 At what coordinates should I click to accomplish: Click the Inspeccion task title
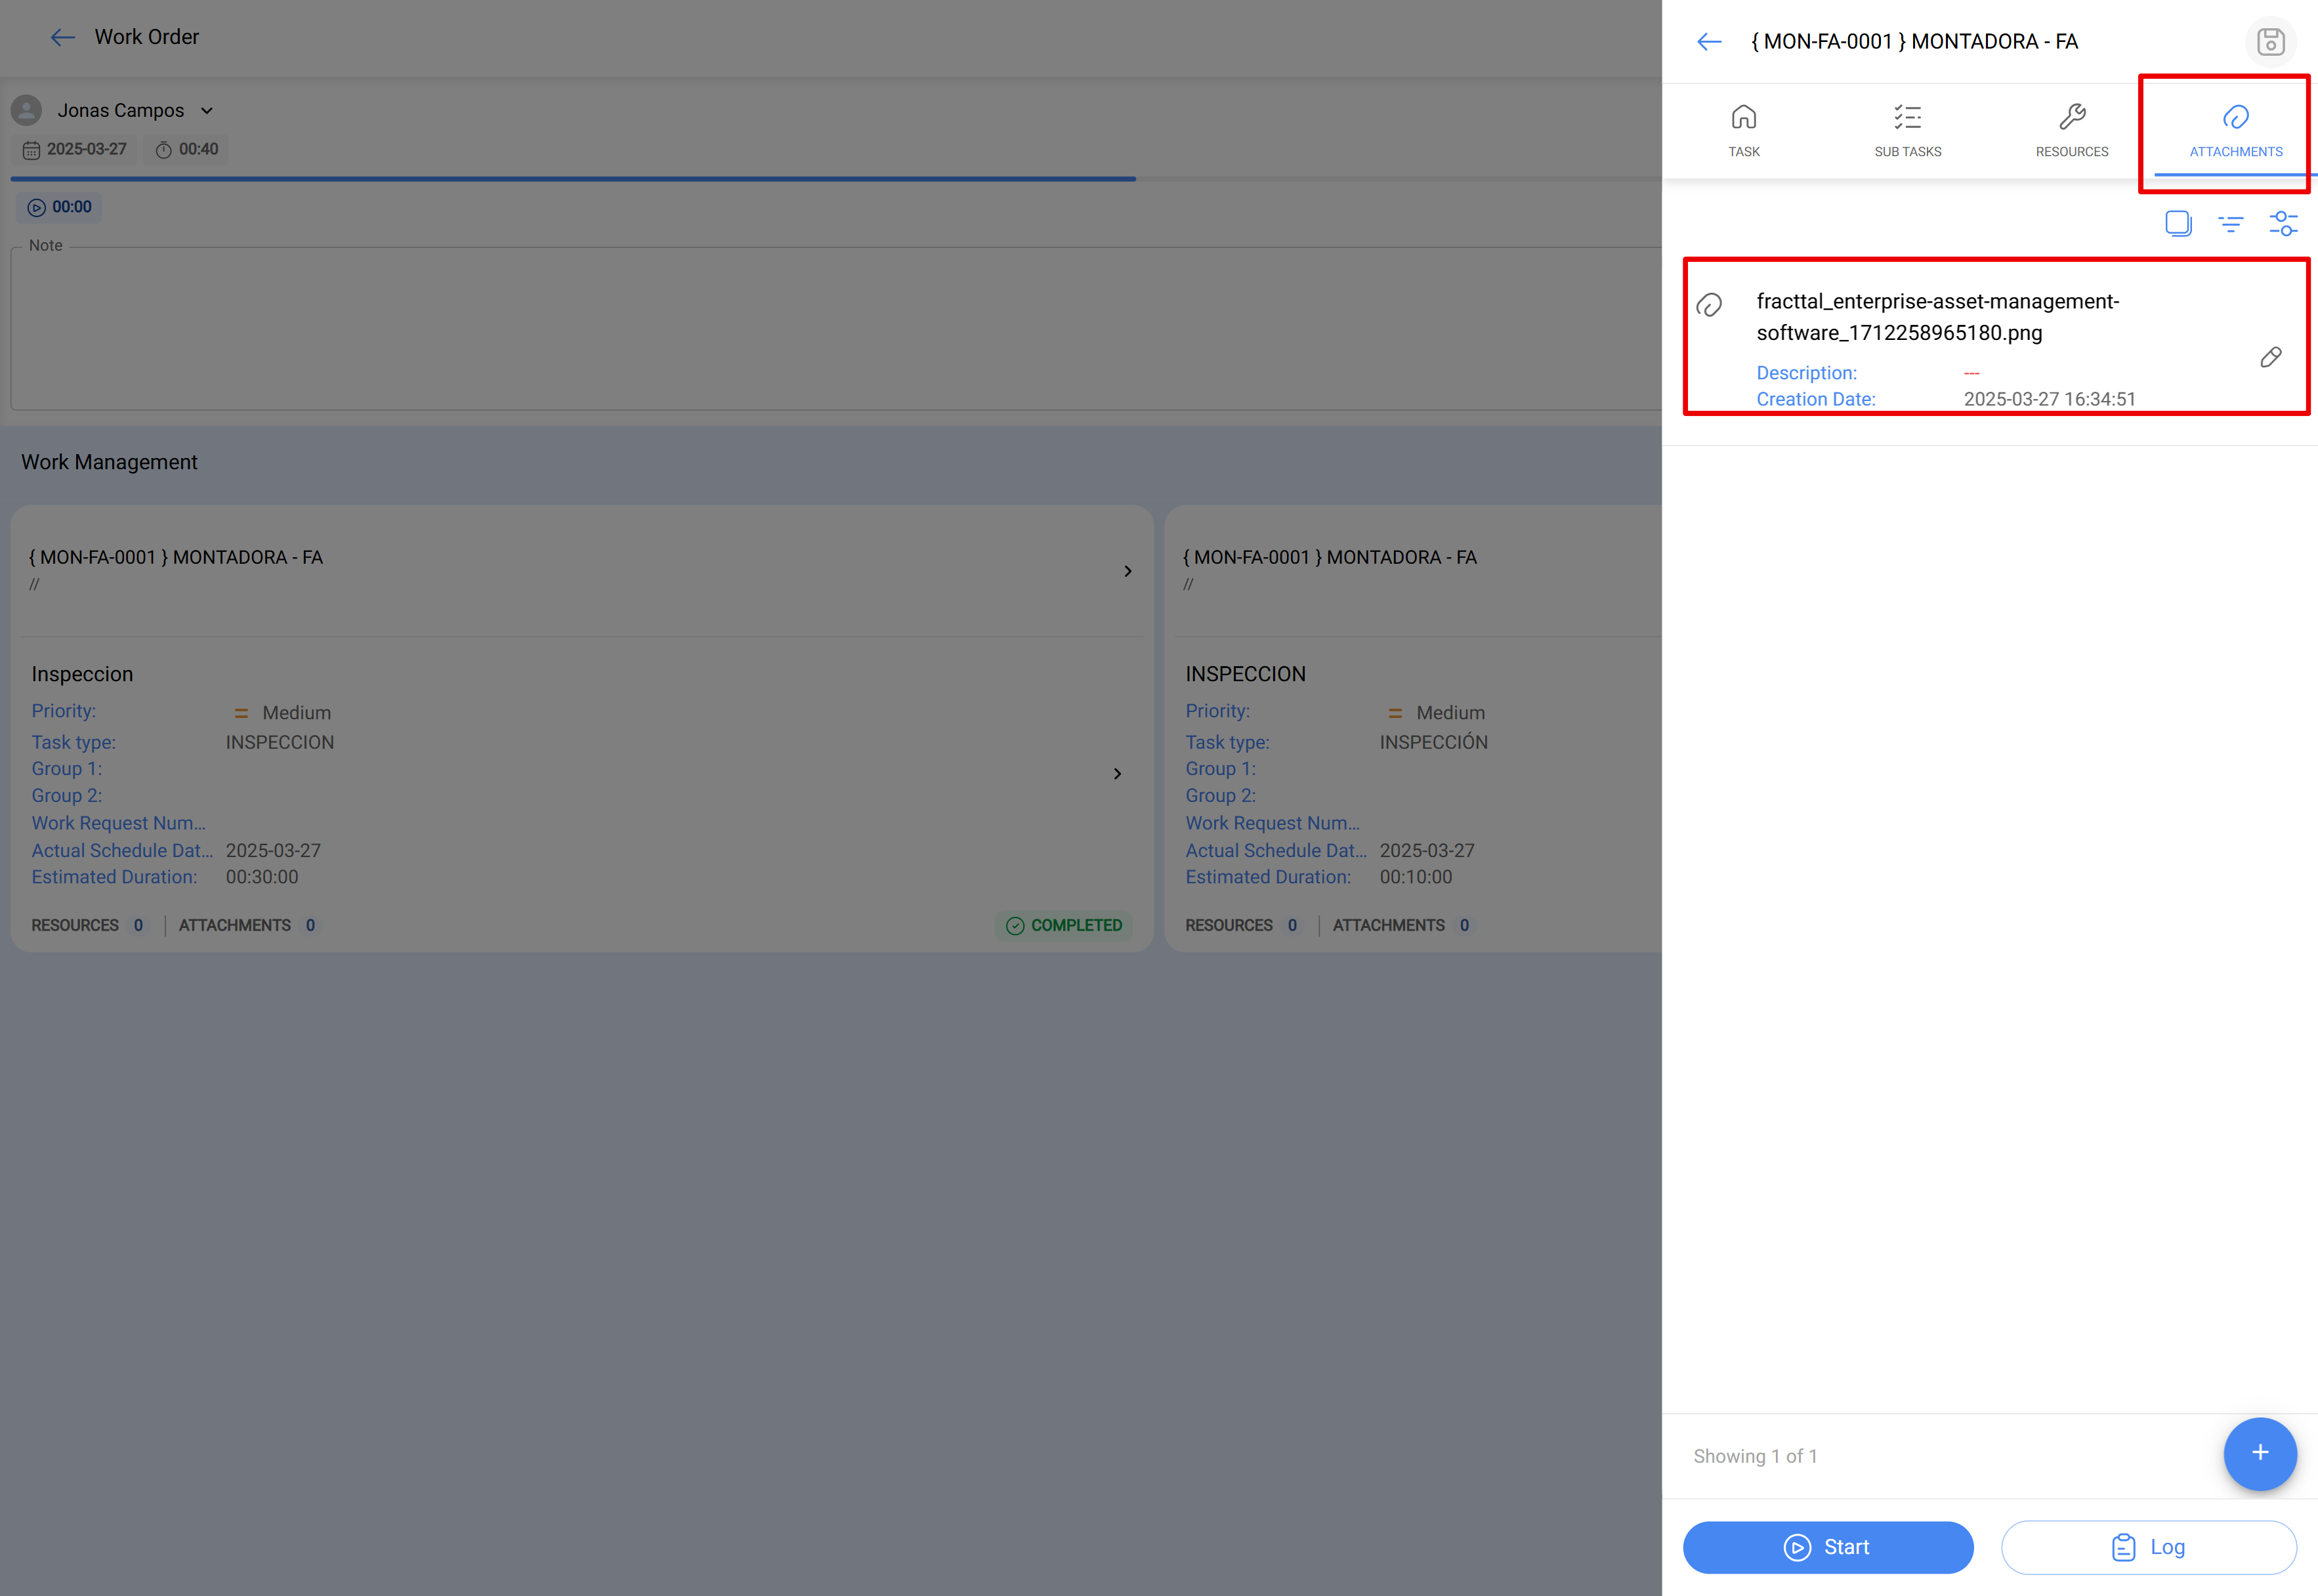(x=82, y=674)
